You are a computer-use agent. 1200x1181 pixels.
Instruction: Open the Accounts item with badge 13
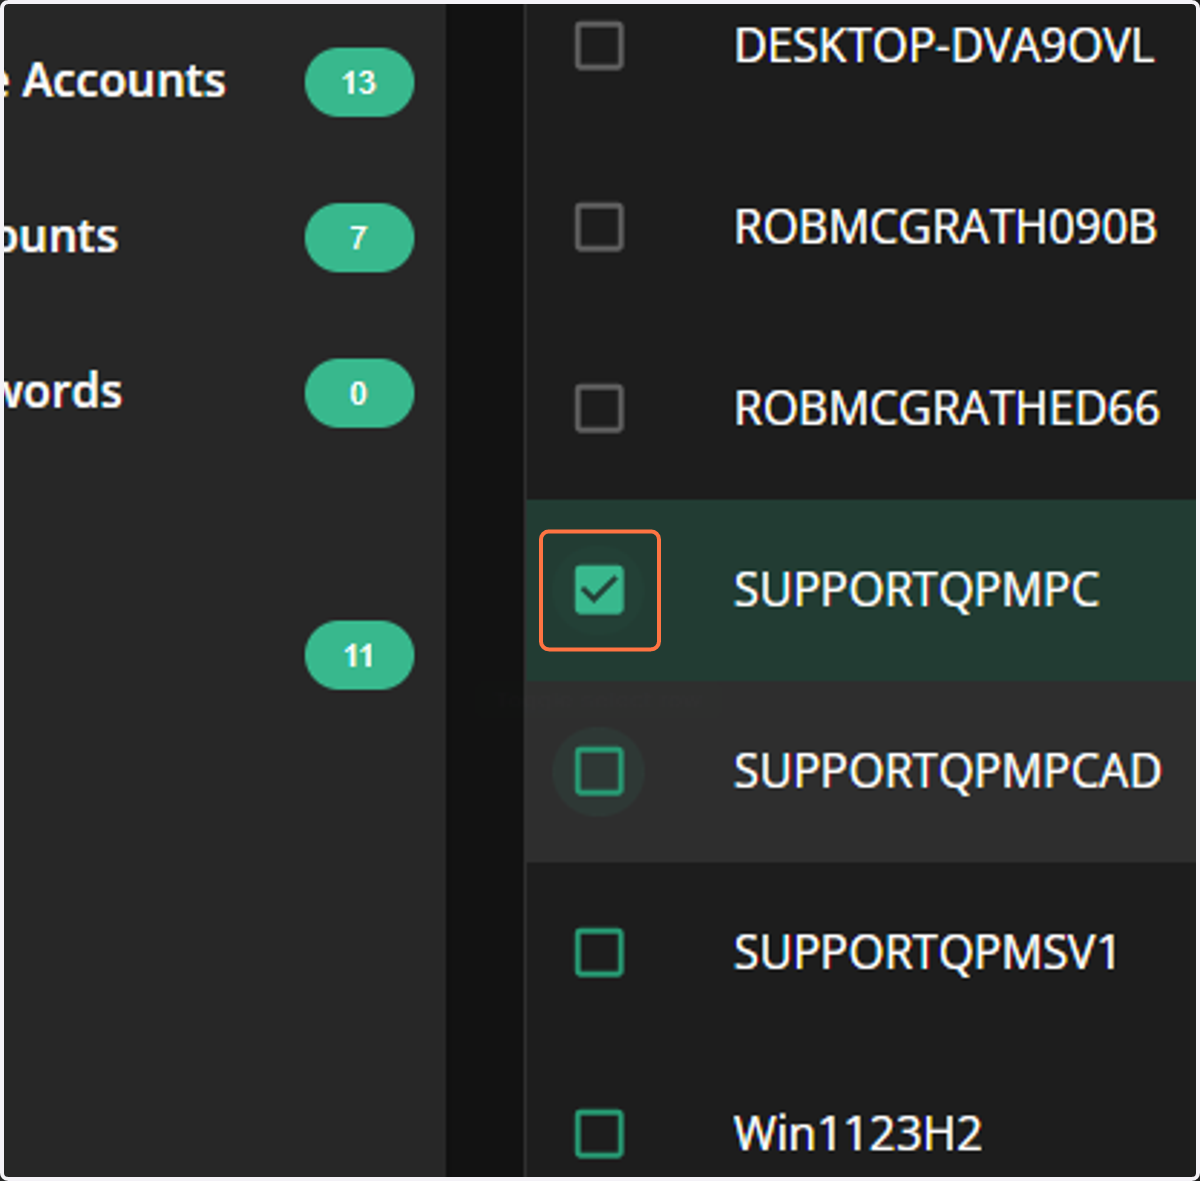coord(114,81)
